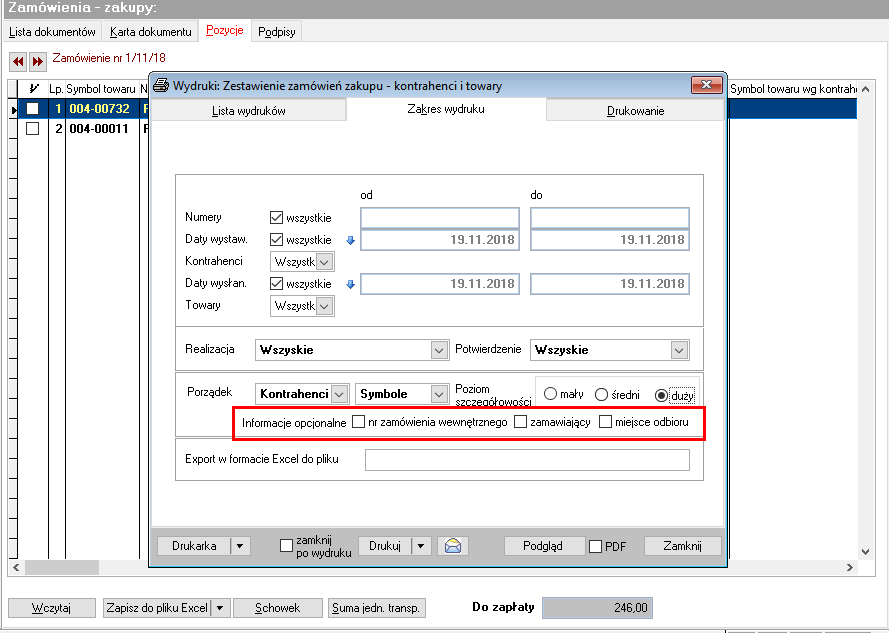Go to the previous document with the double-left arrow
889x633 pixels.
click(x=18, y=61)
